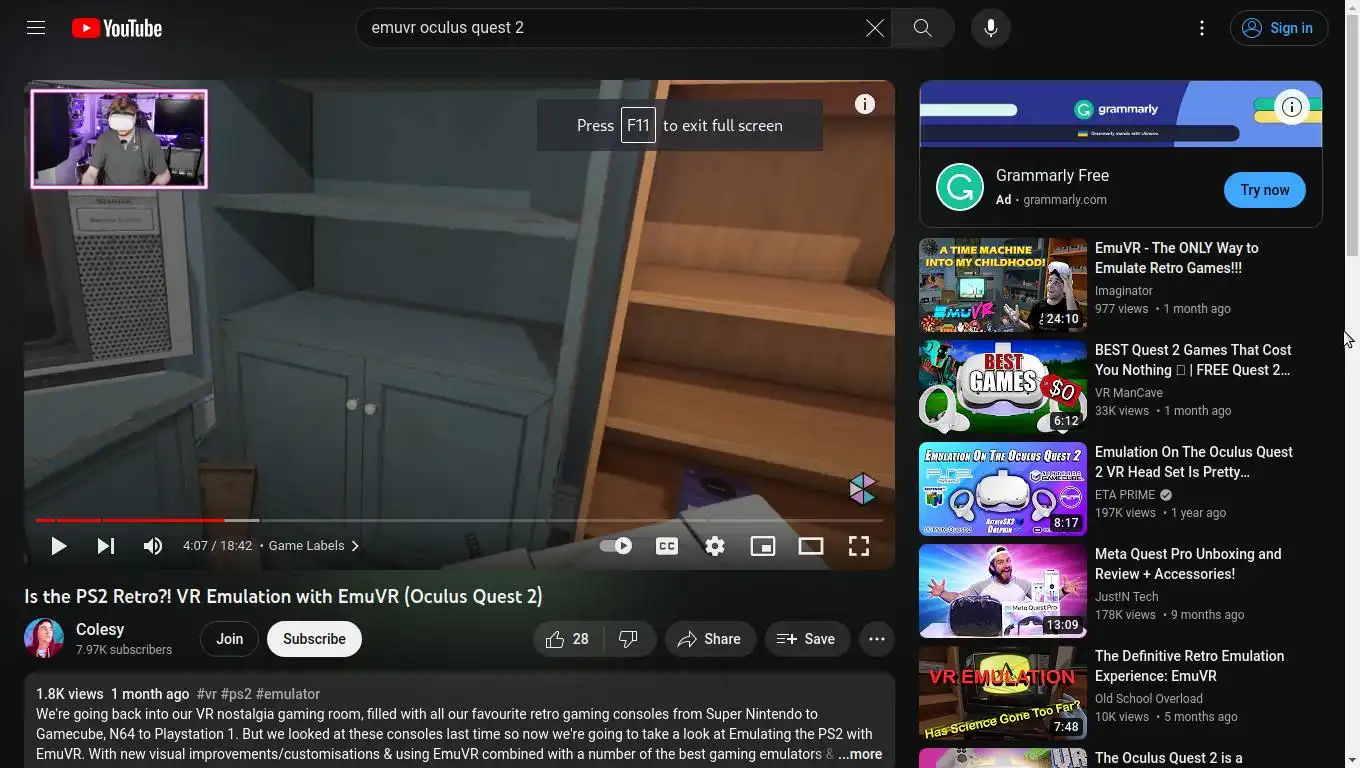Open the Colesy channel name link
The image size is (1360, 768).
(100, 629)
